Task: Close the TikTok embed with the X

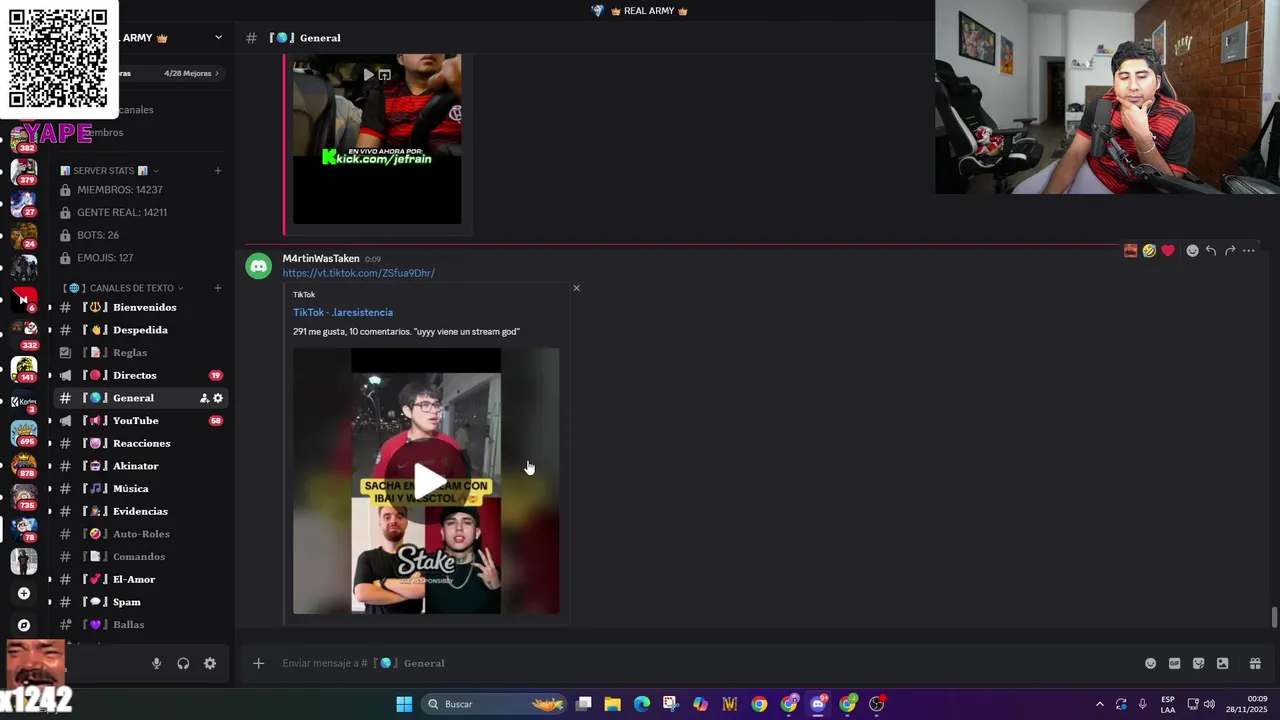Action: [x=576, y=288]
